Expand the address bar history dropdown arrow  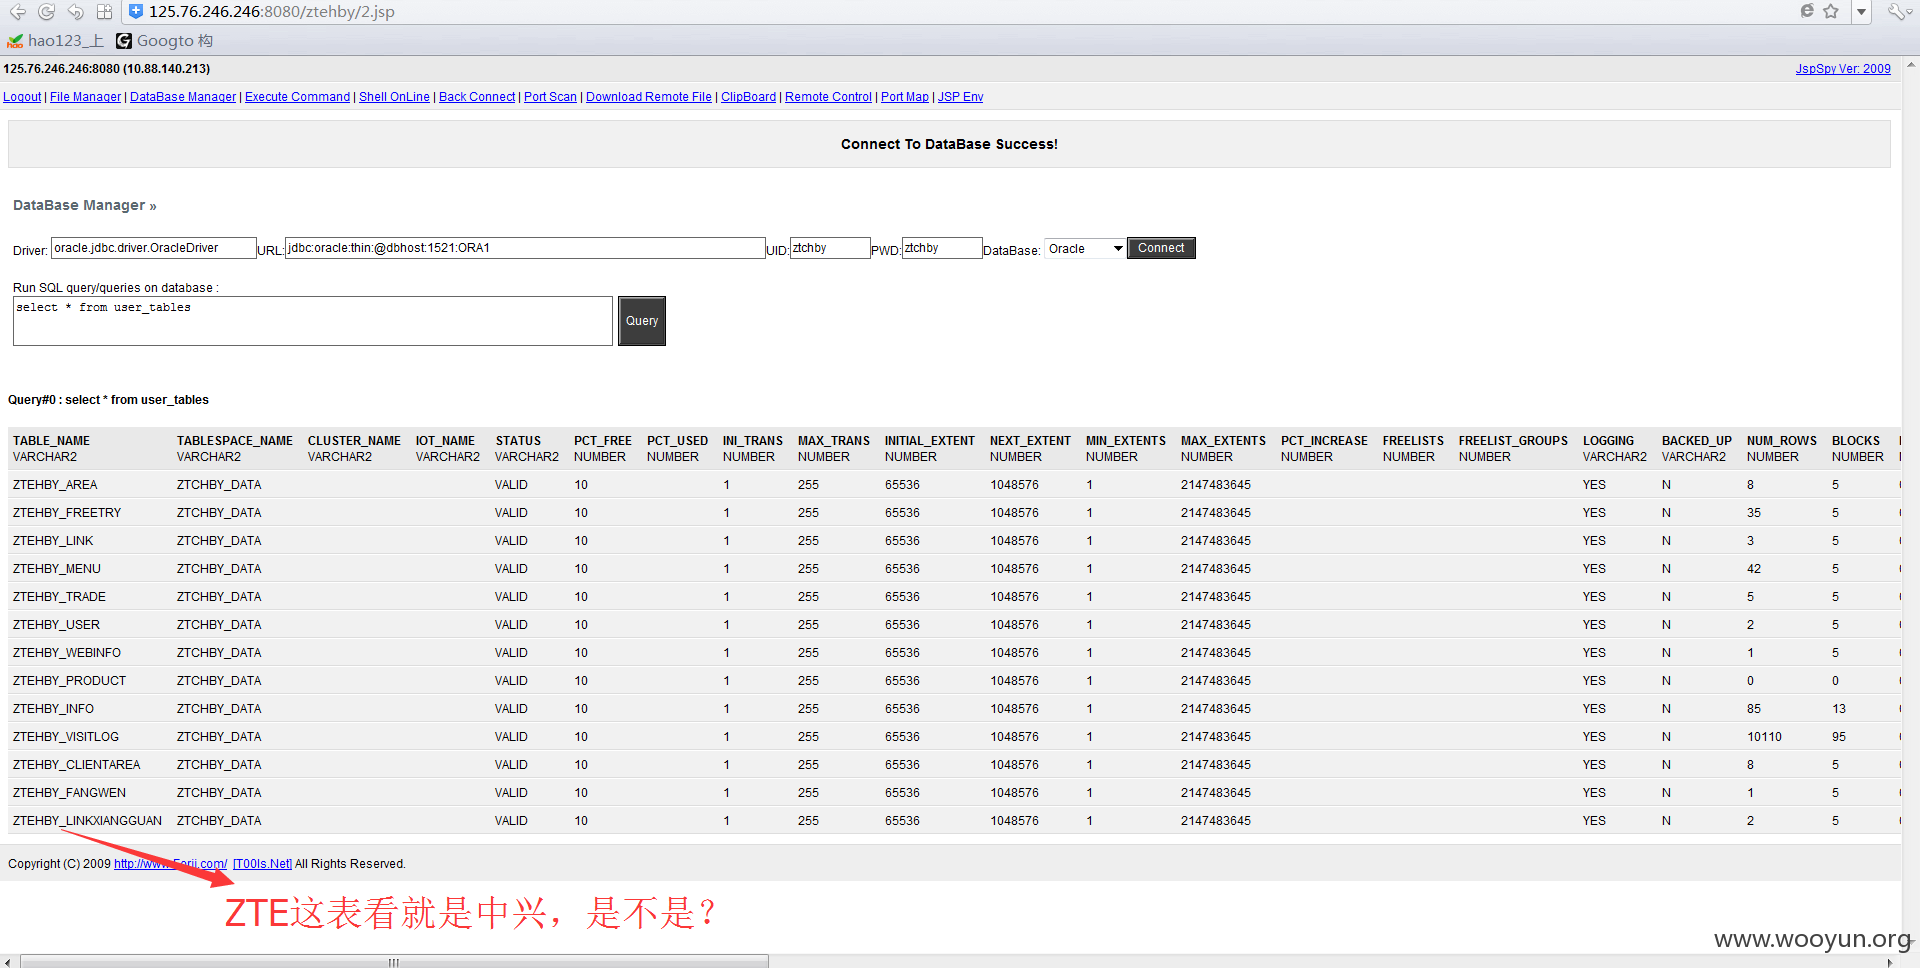pyautogui.click(x=1861, y=12)
